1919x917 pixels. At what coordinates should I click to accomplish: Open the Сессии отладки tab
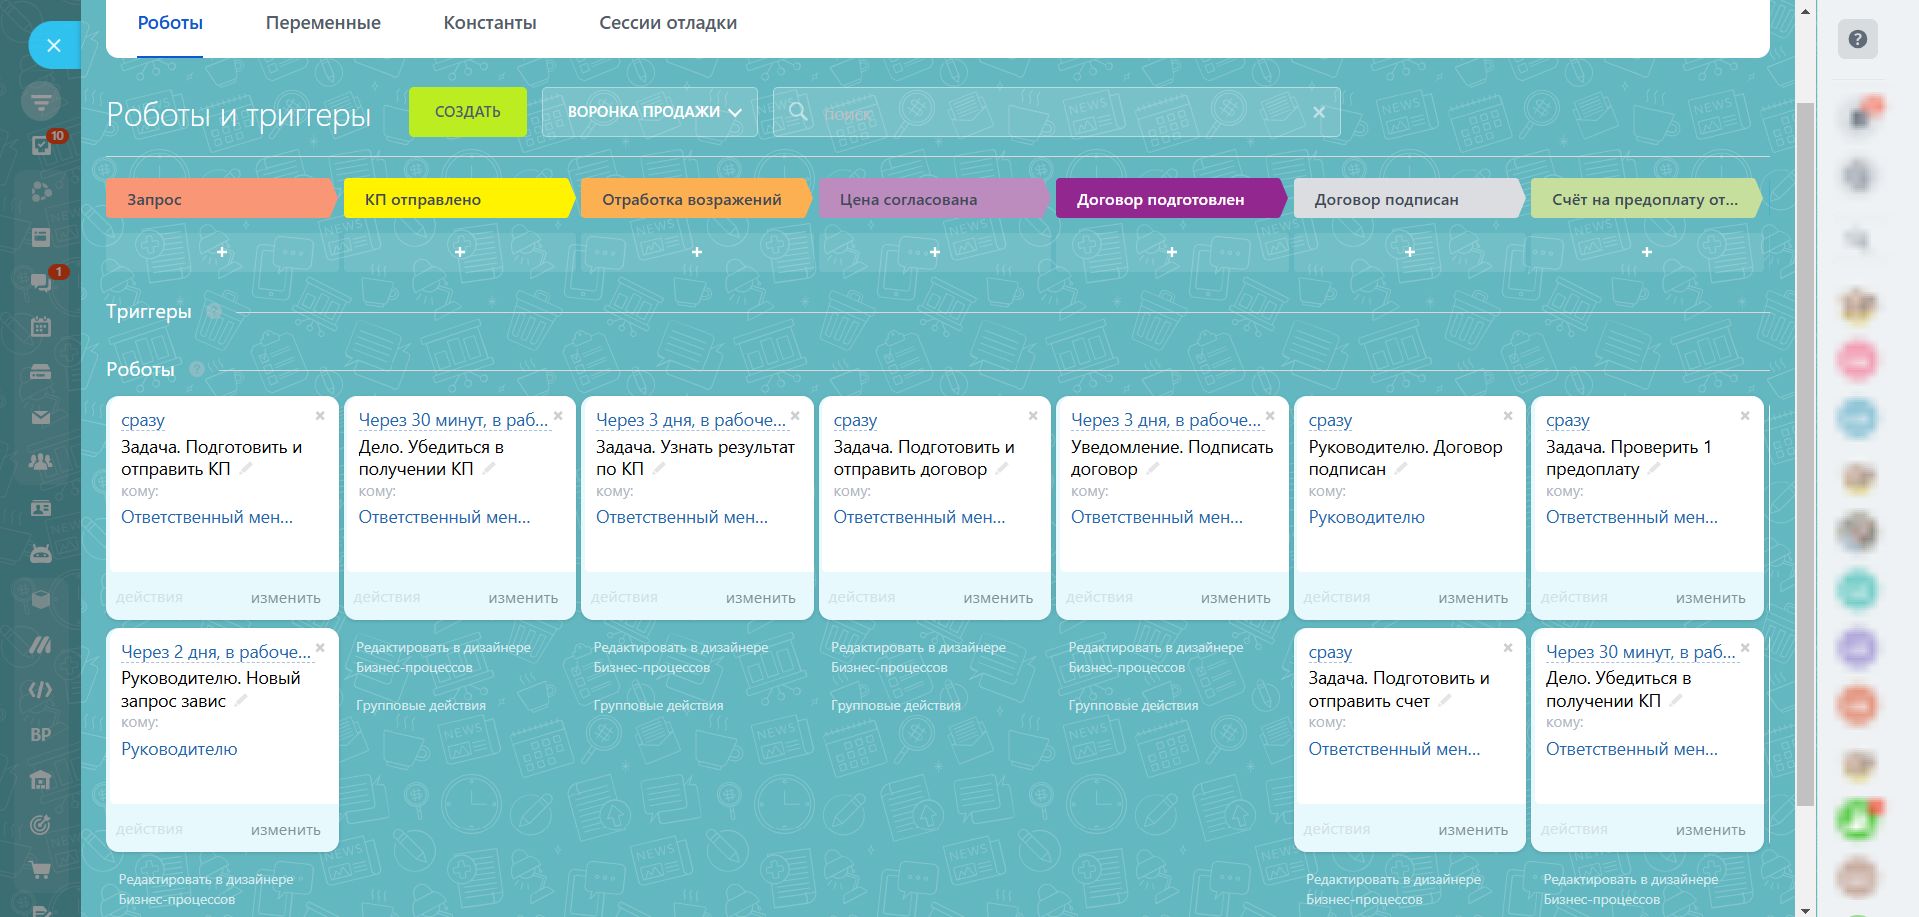(x=668, y=23)
